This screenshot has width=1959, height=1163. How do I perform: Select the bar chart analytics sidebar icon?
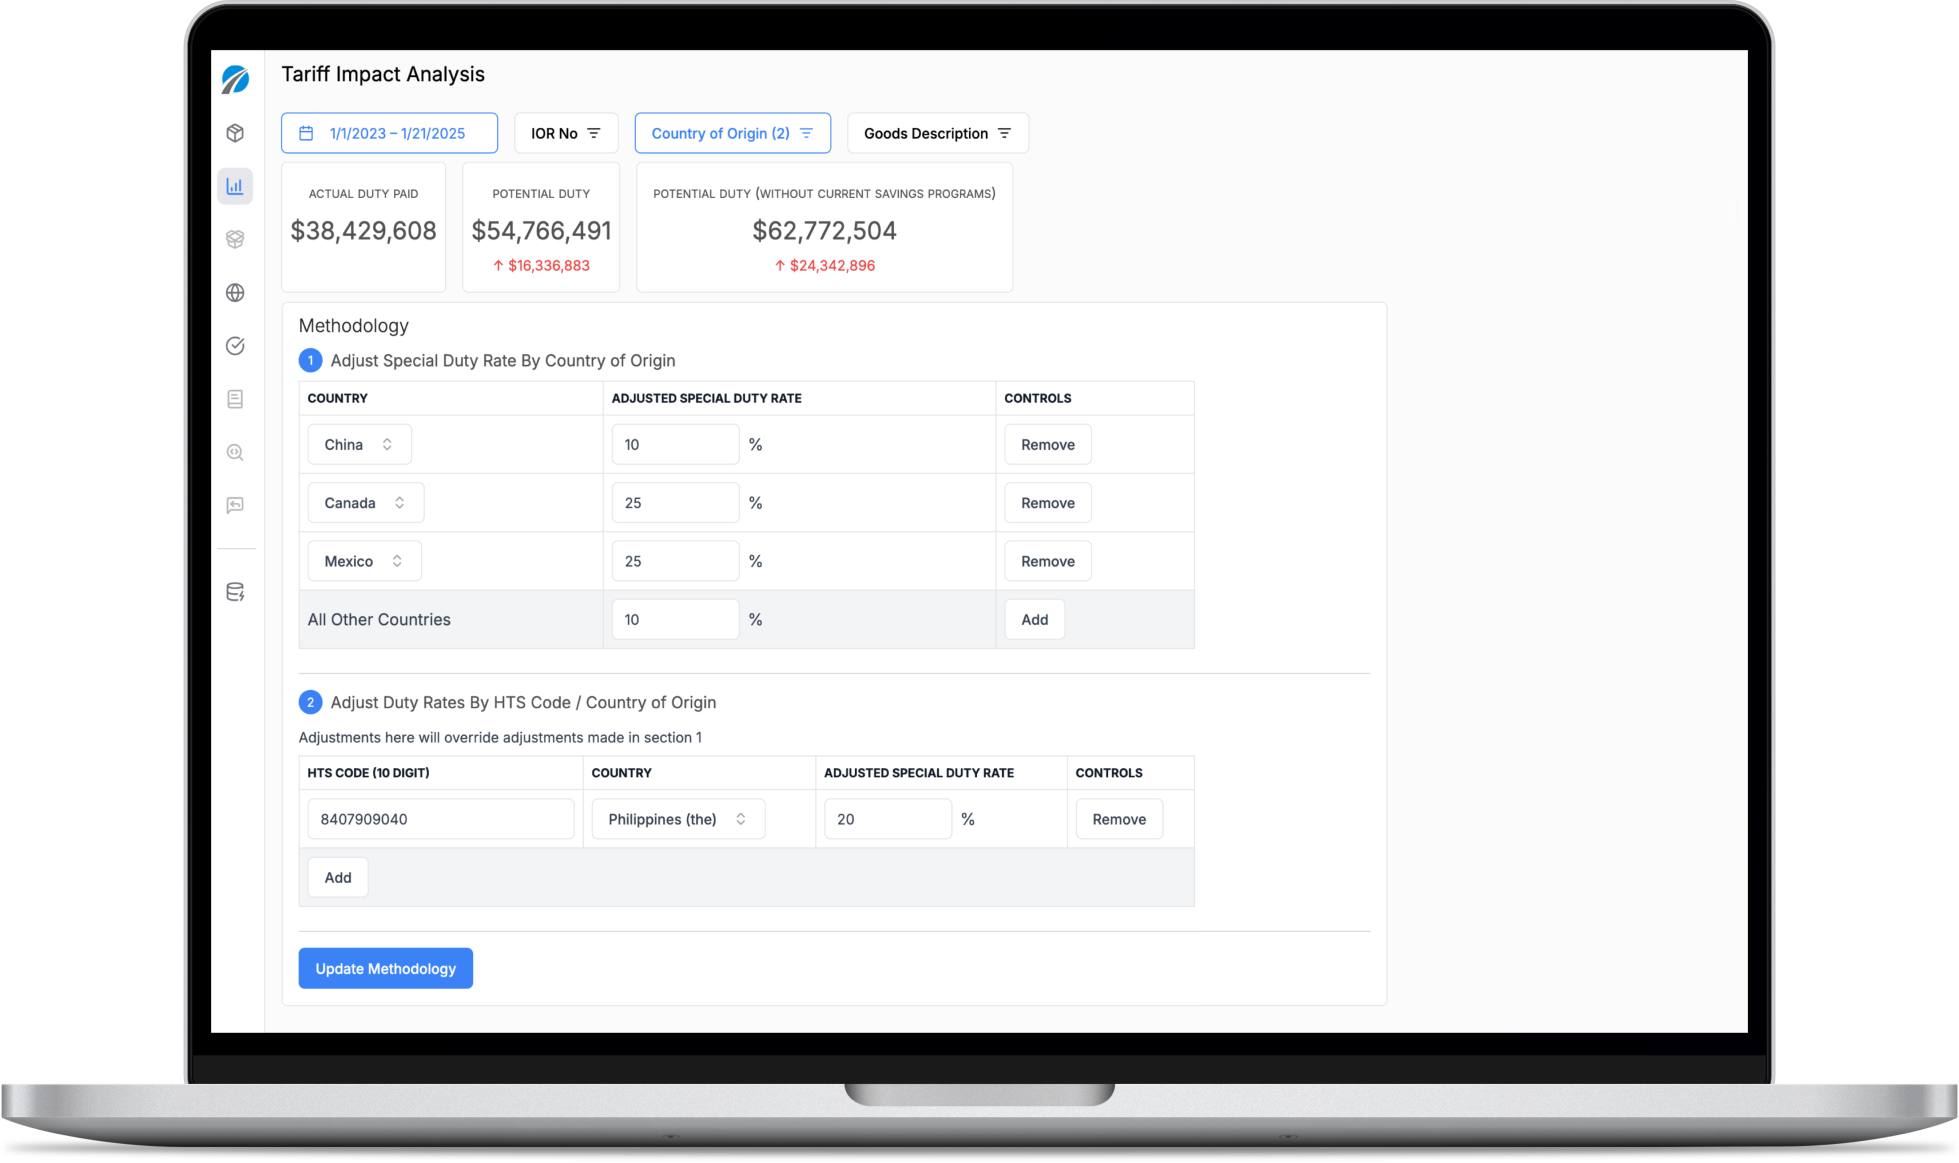[235, 186]
